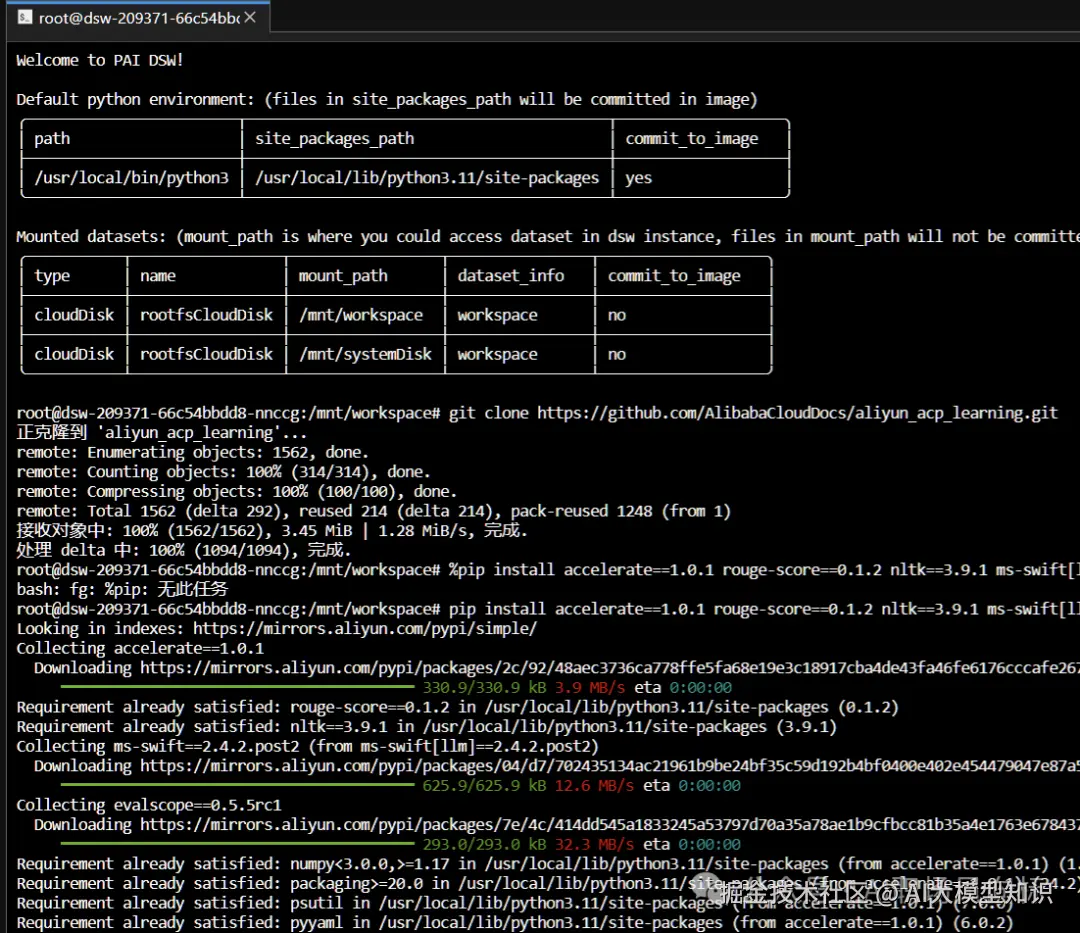Viewport: 1080px width, 933px height.
Task: Click the 'name' header in datasets table
Action: coord(158,275)
